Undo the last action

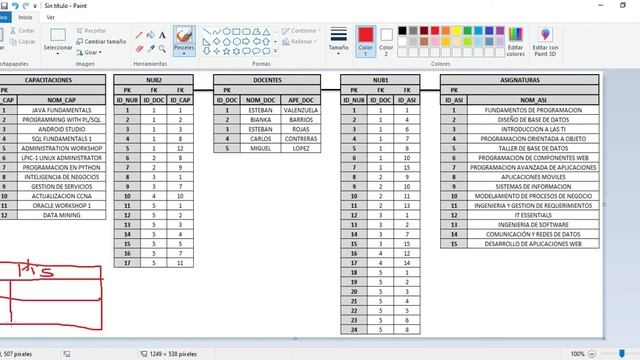point(15,6)
